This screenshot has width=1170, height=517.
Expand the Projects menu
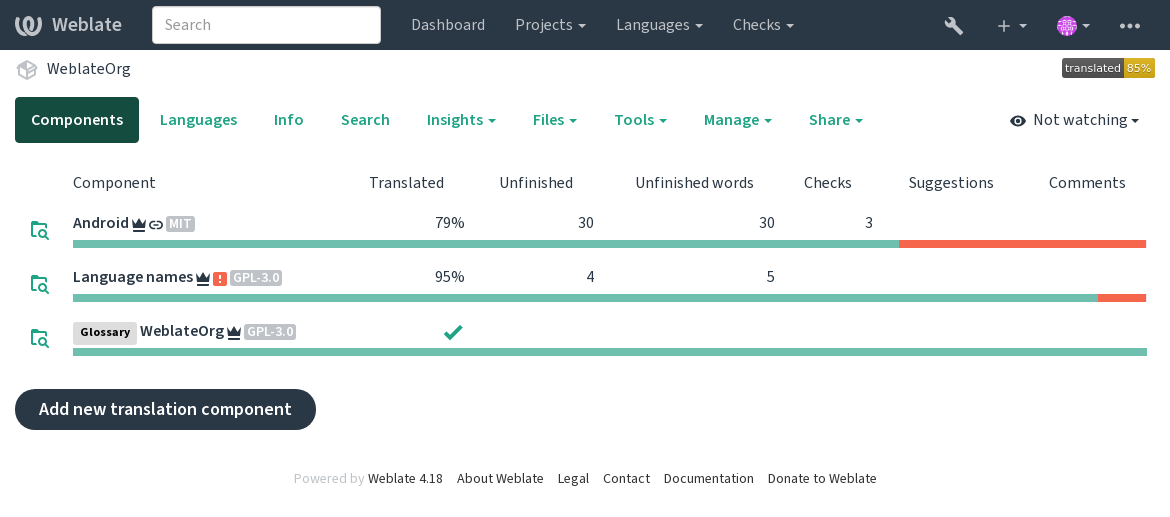coord(551,25)
